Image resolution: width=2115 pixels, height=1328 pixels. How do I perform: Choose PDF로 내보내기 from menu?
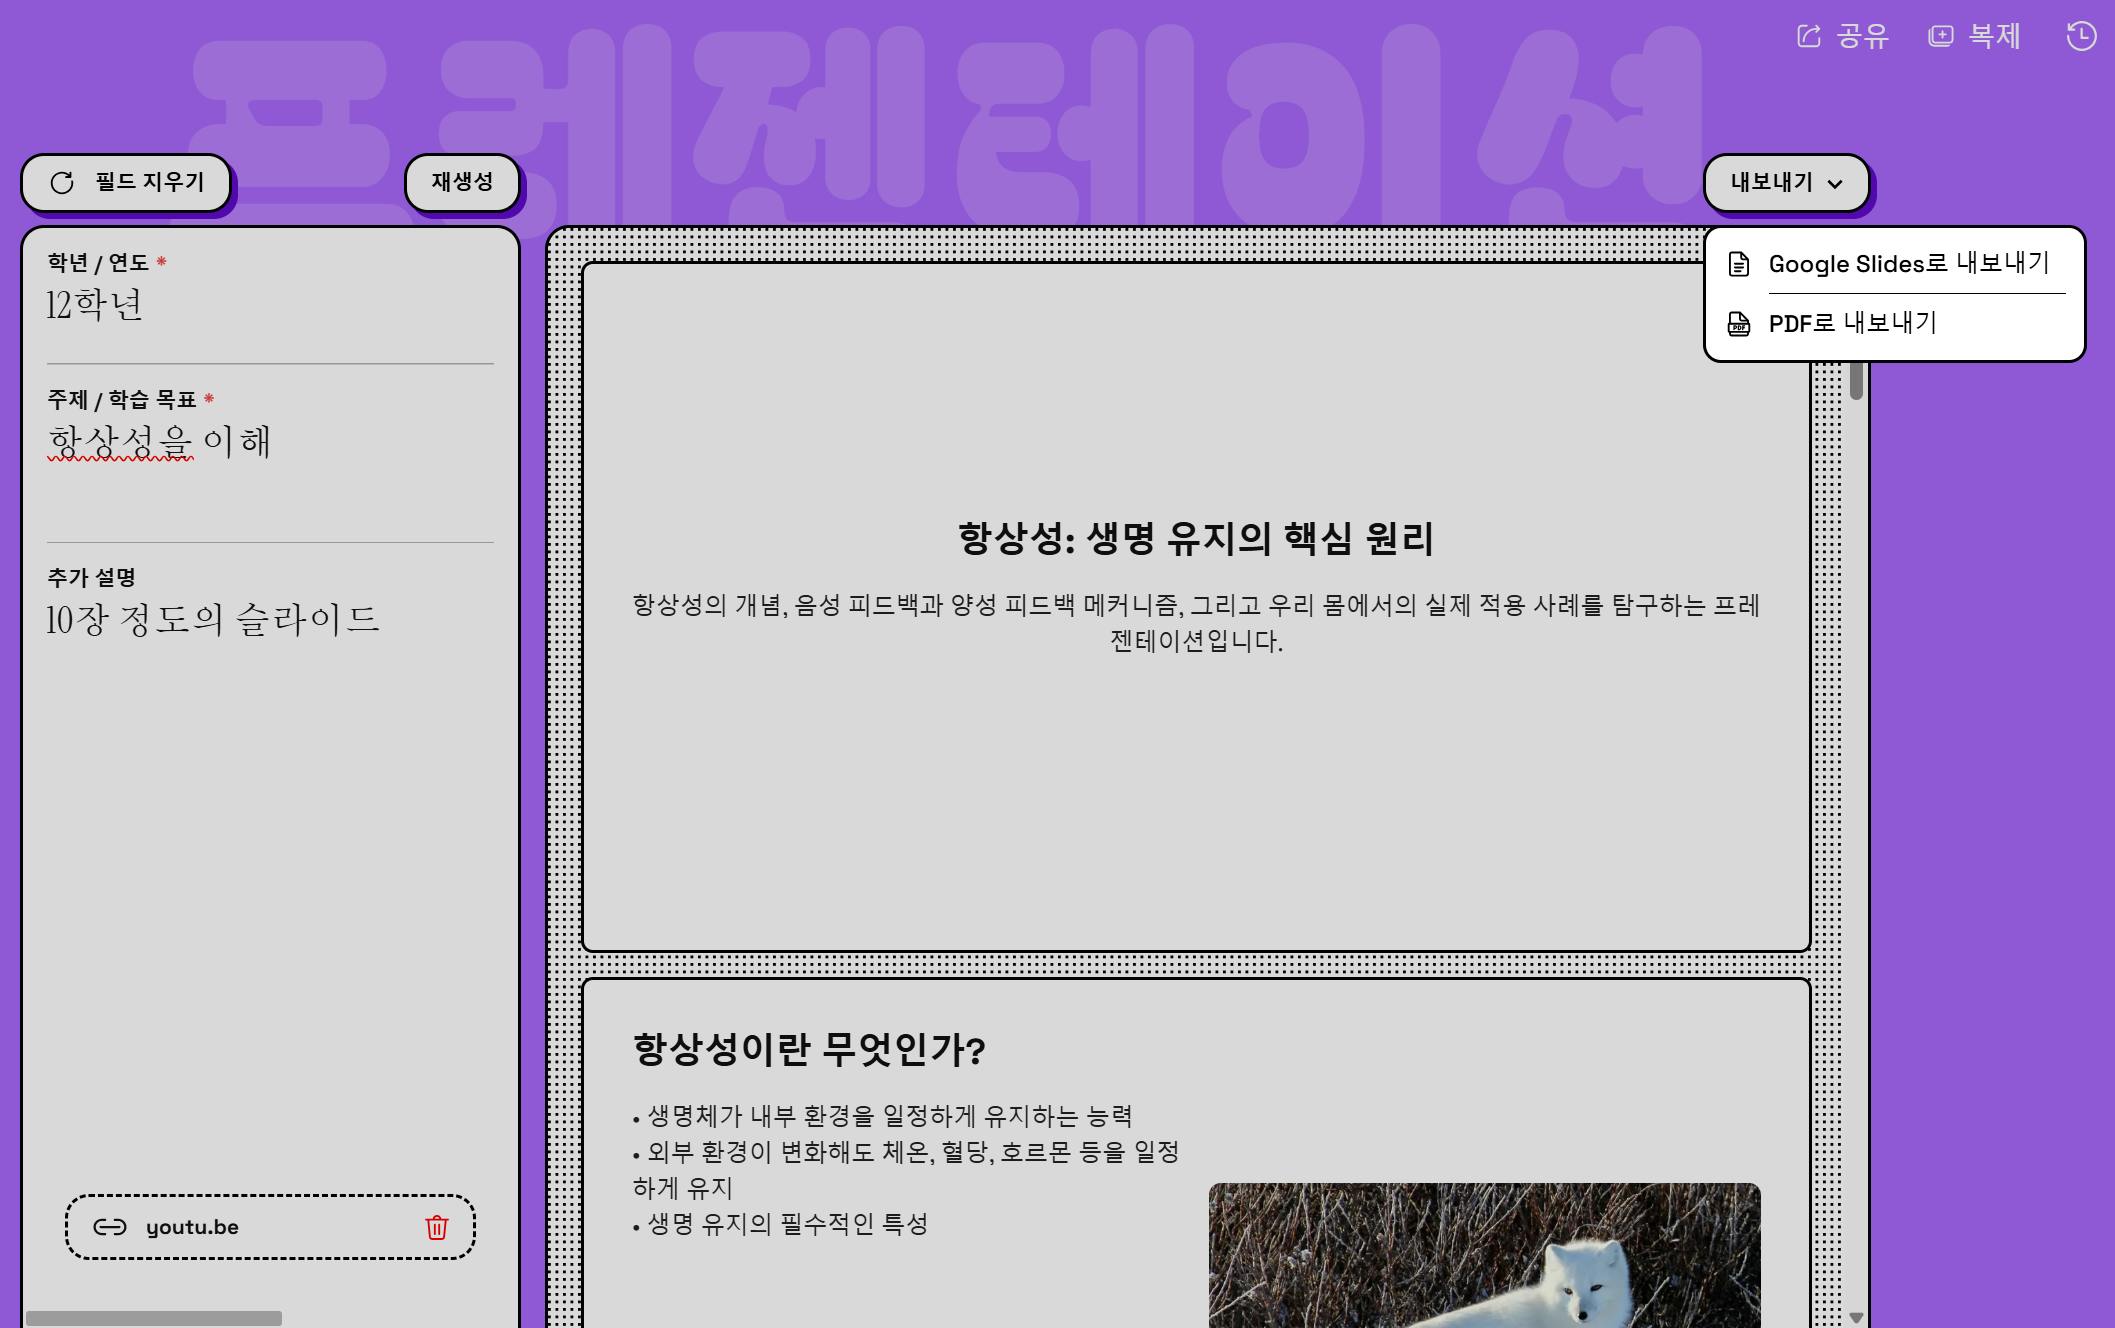coord(1852,324)
